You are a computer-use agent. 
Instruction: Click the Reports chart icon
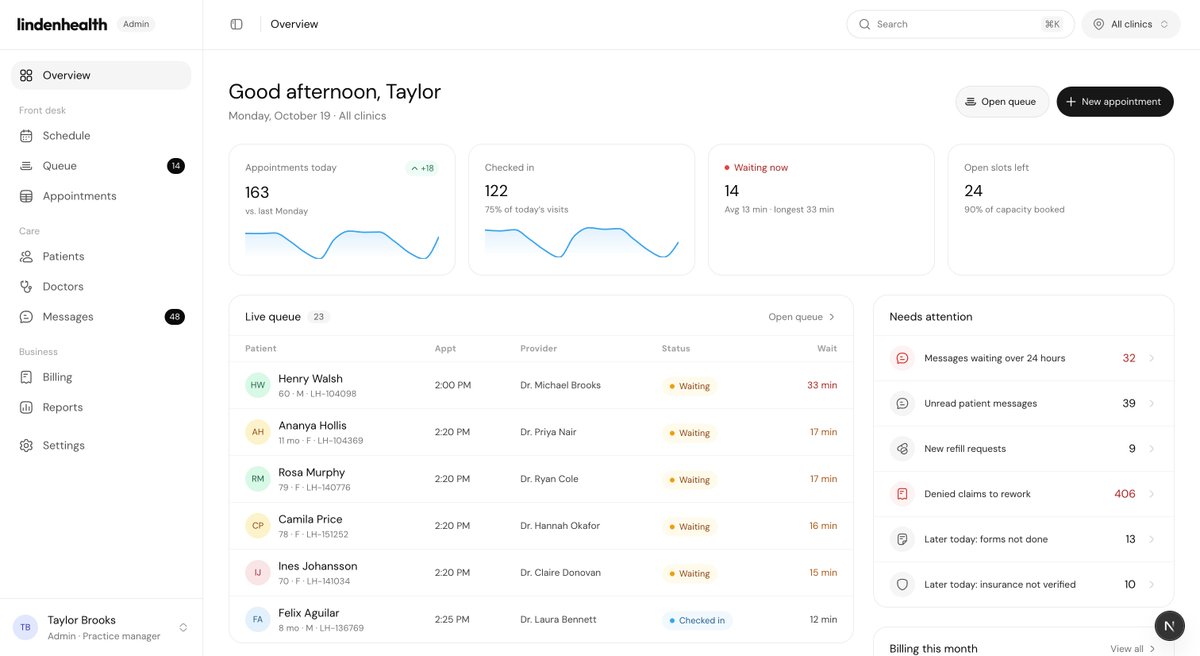pyautogui.click(x=26, y=407)
